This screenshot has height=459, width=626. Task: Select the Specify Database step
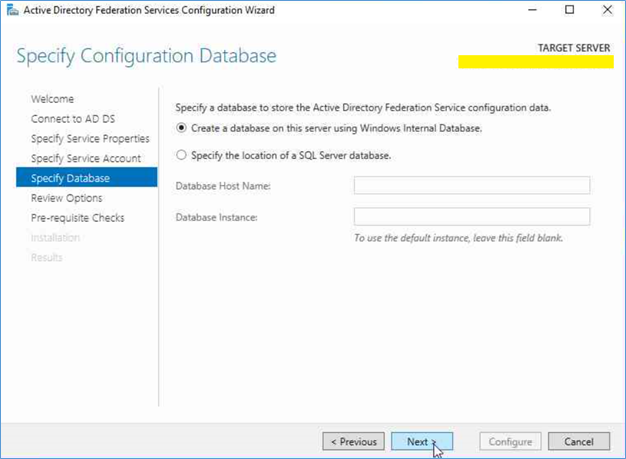(87, 178)
